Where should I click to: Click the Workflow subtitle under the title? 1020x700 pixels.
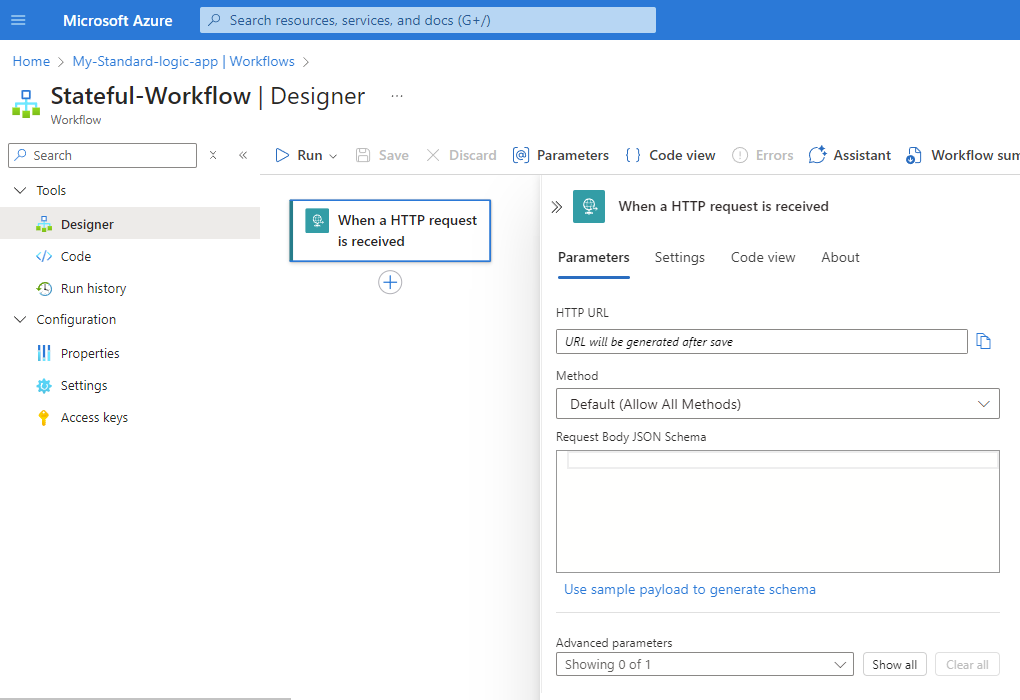click(x=76, y=120)
